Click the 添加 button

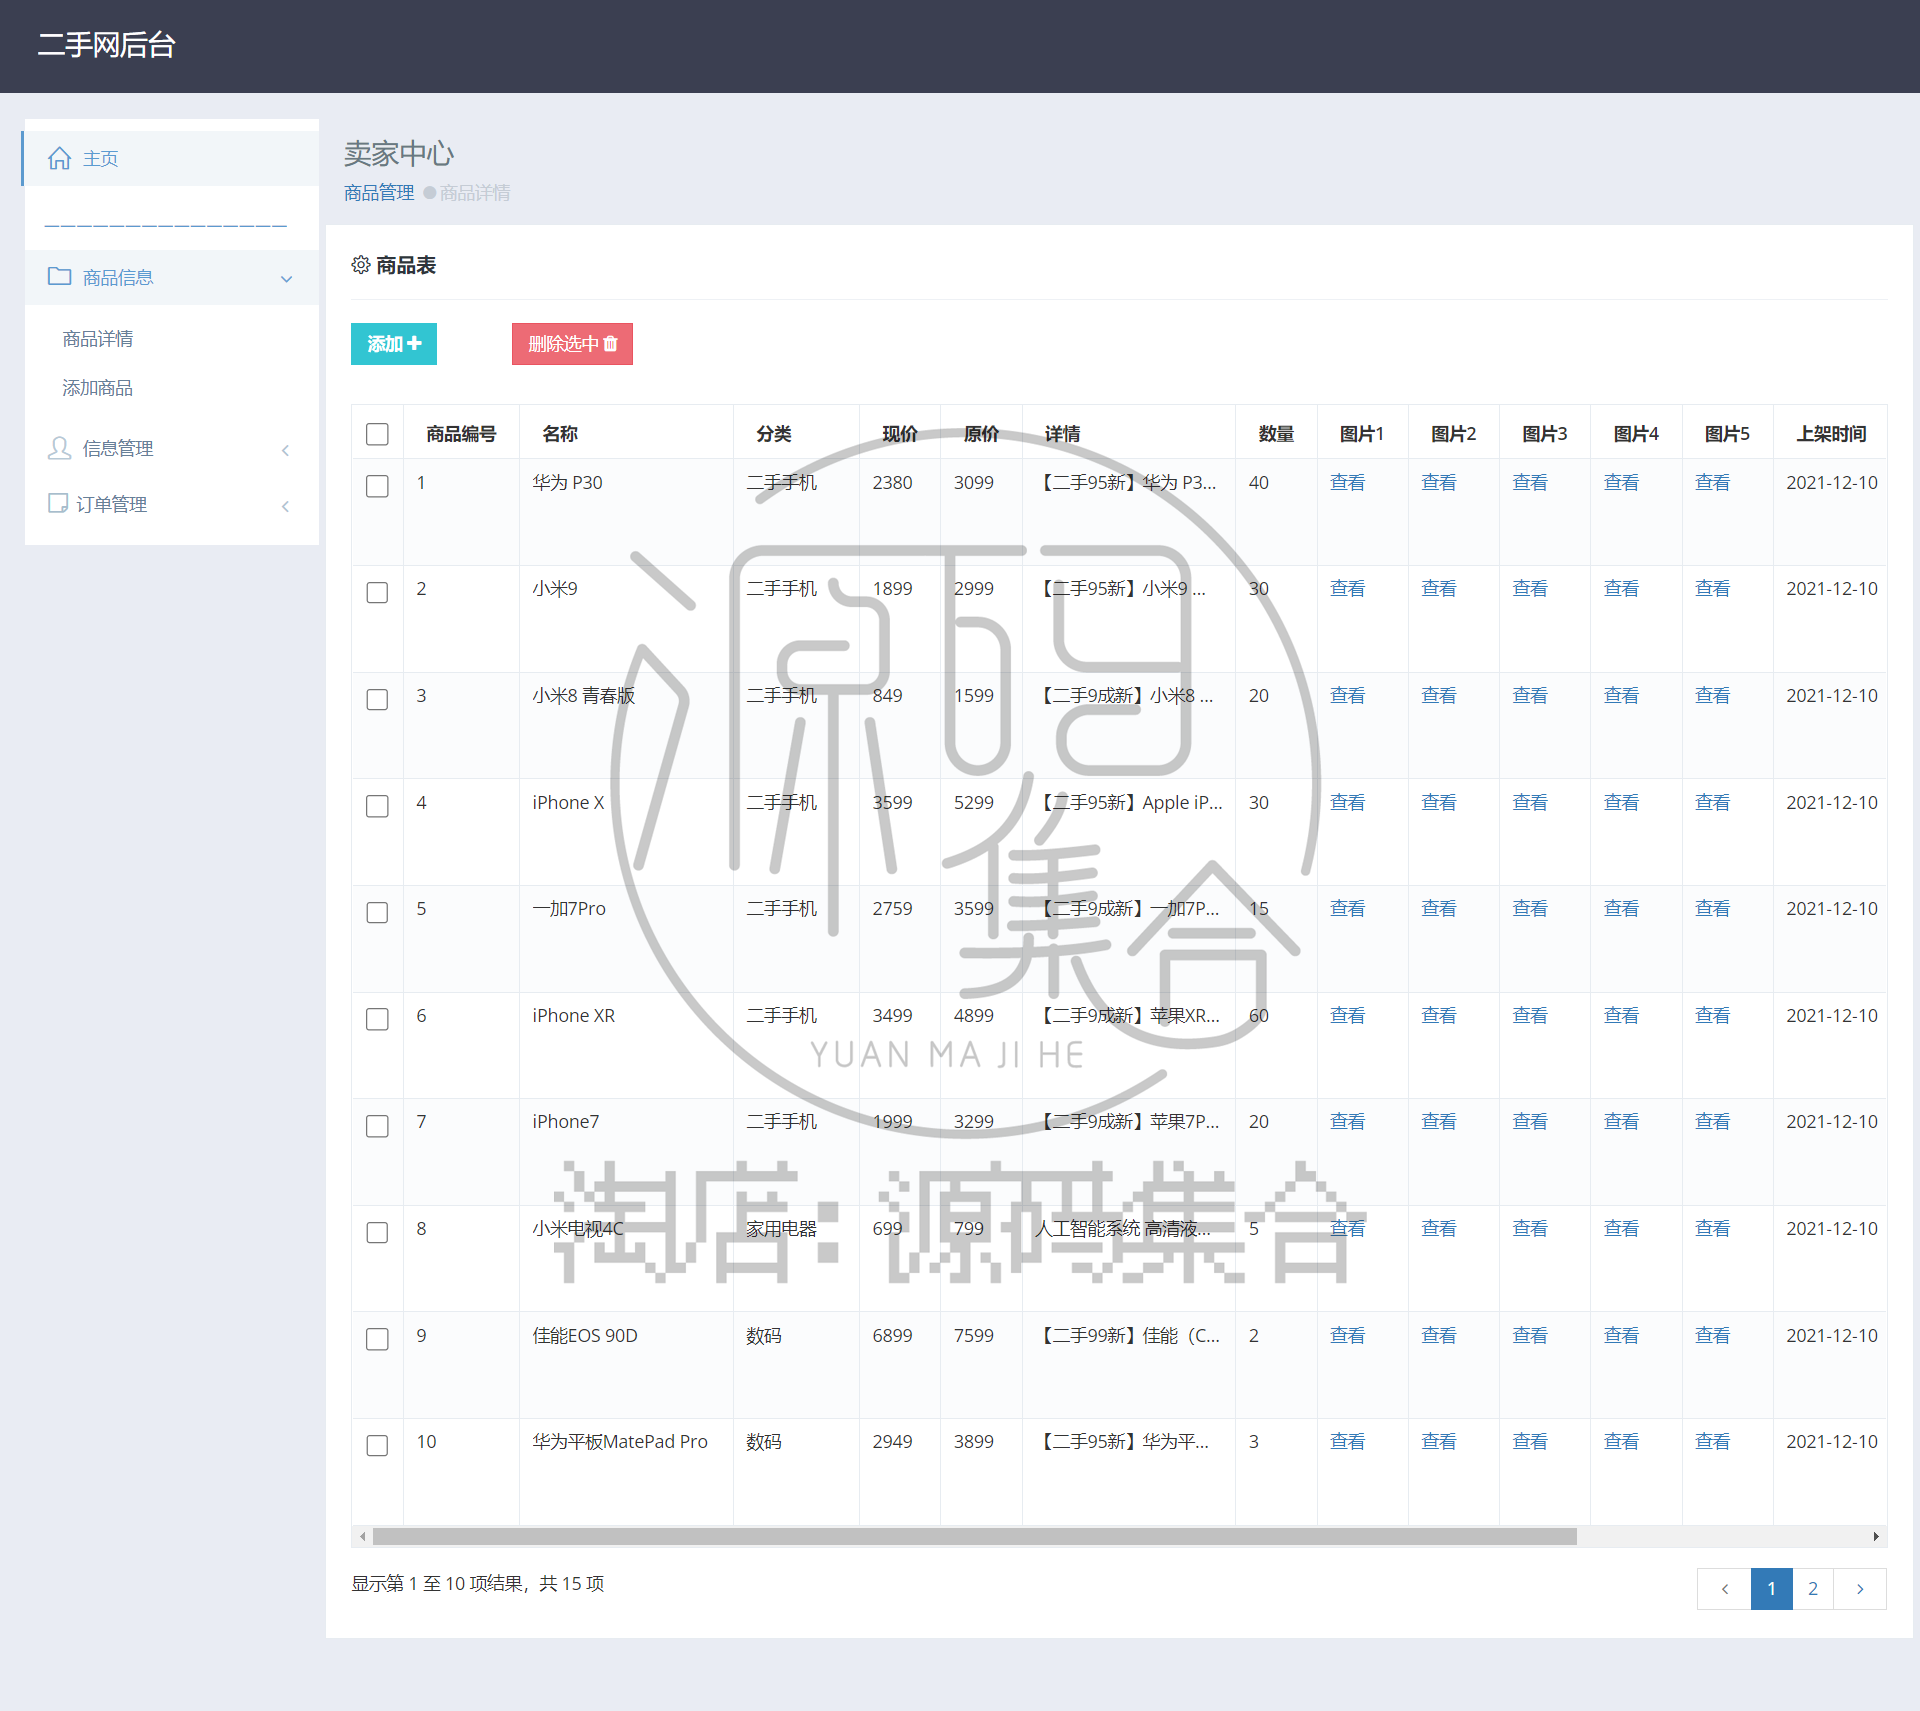394,344
